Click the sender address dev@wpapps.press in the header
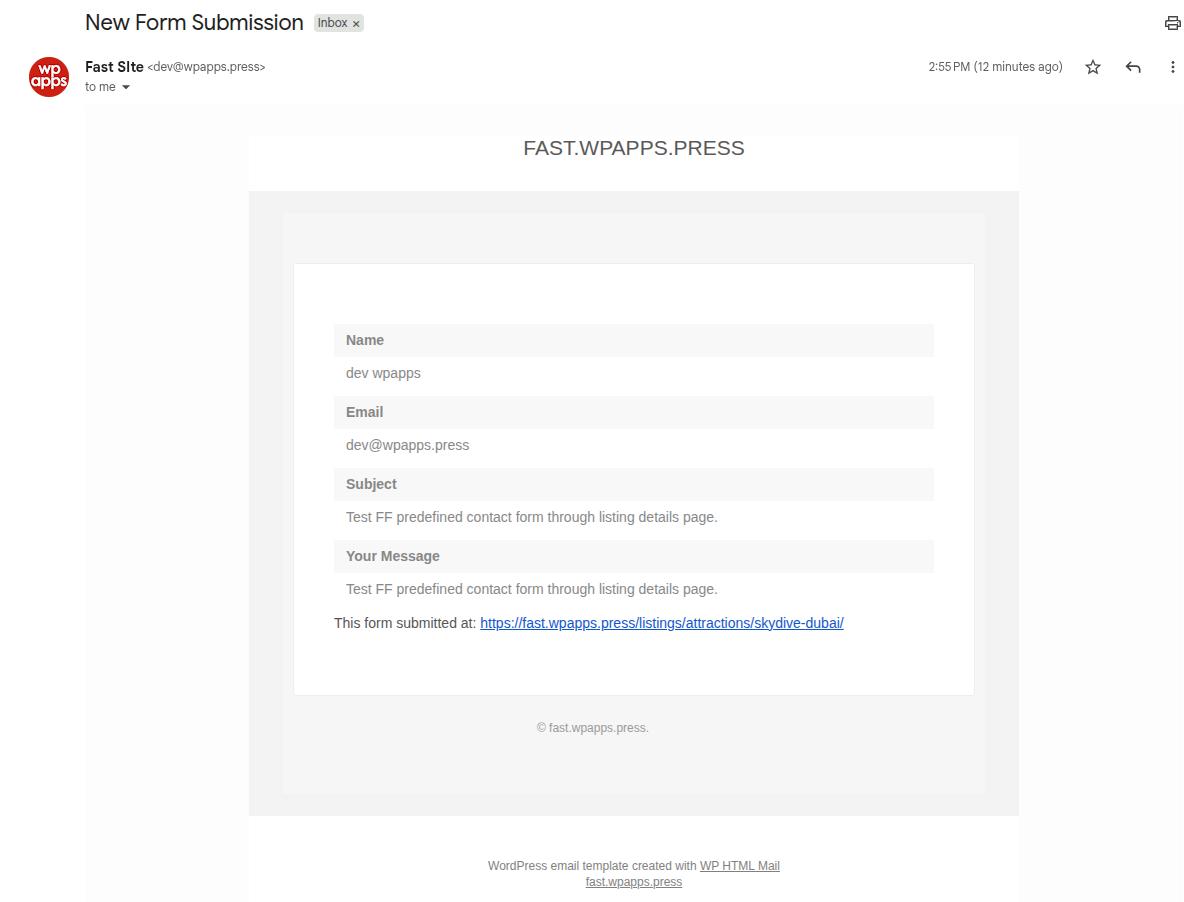Image resolution: width=1184 pixels, height=902 pixels. point(207,68)
